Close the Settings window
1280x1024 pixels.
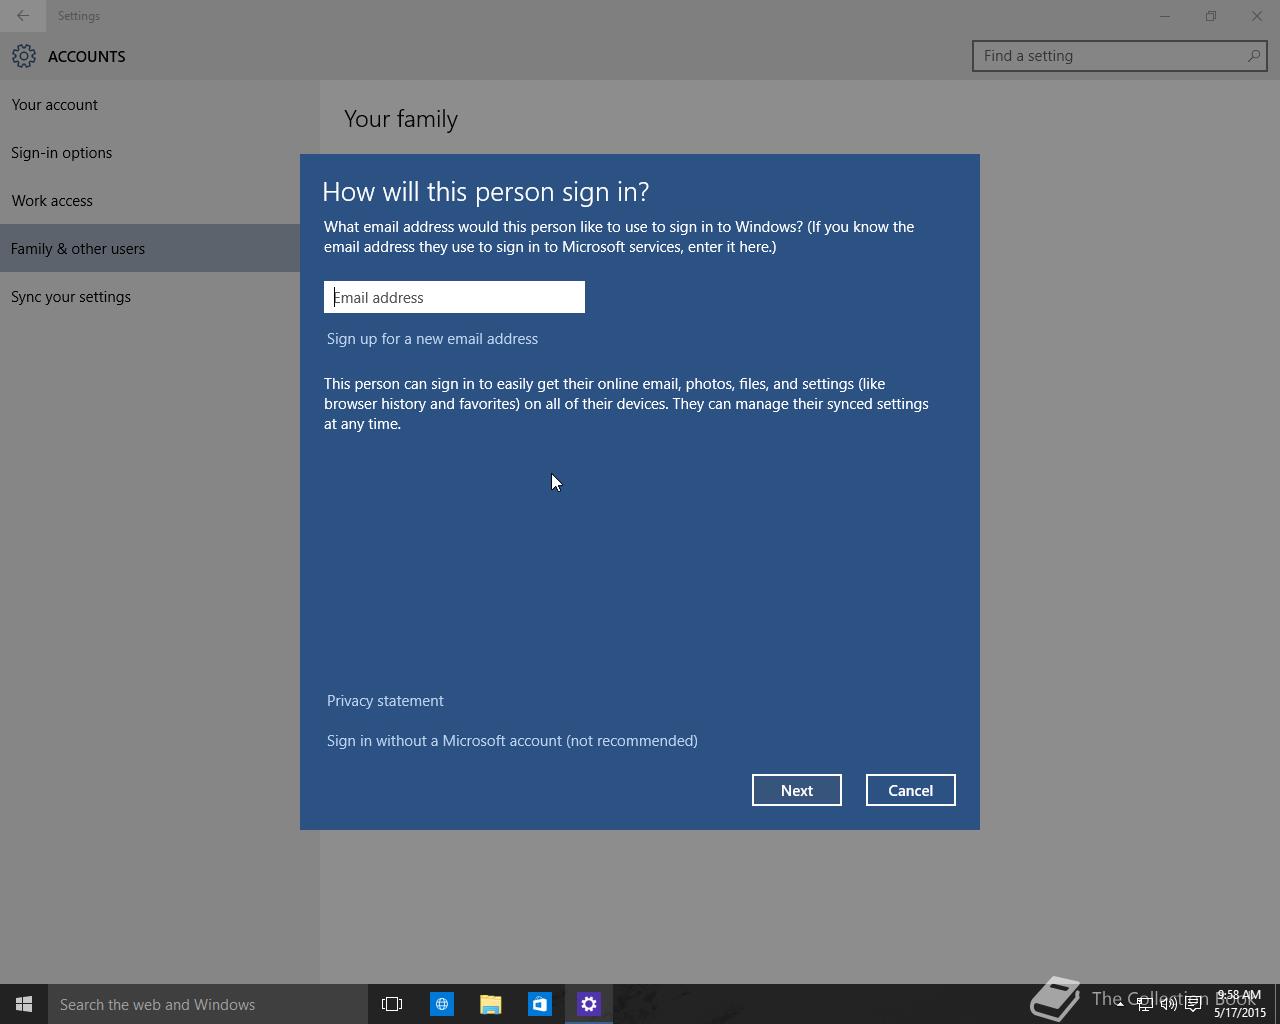(1257, 16)
